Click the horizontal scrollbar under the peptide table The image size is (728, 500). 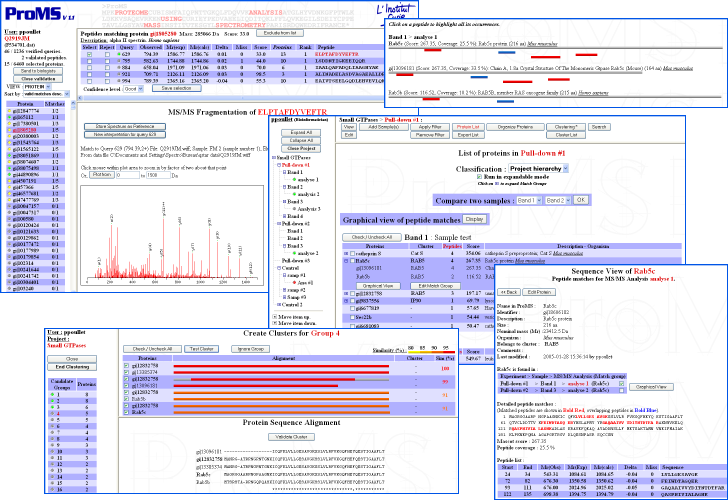(x=231, y=98)
